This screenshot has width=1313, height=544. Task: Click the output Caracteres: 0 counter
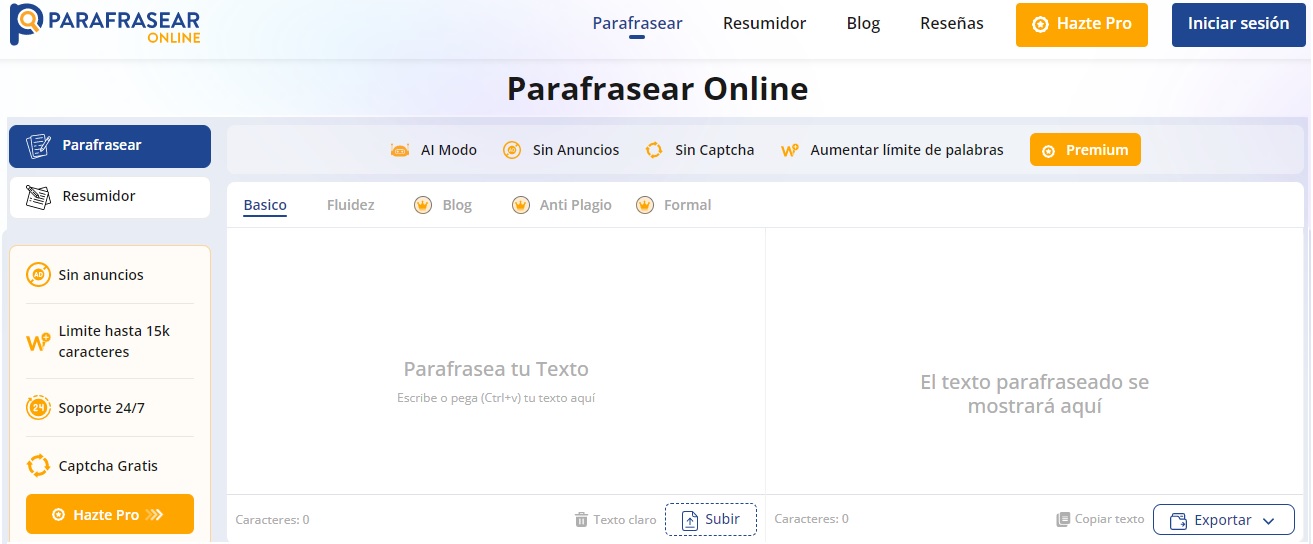click(x=811, y=520)
